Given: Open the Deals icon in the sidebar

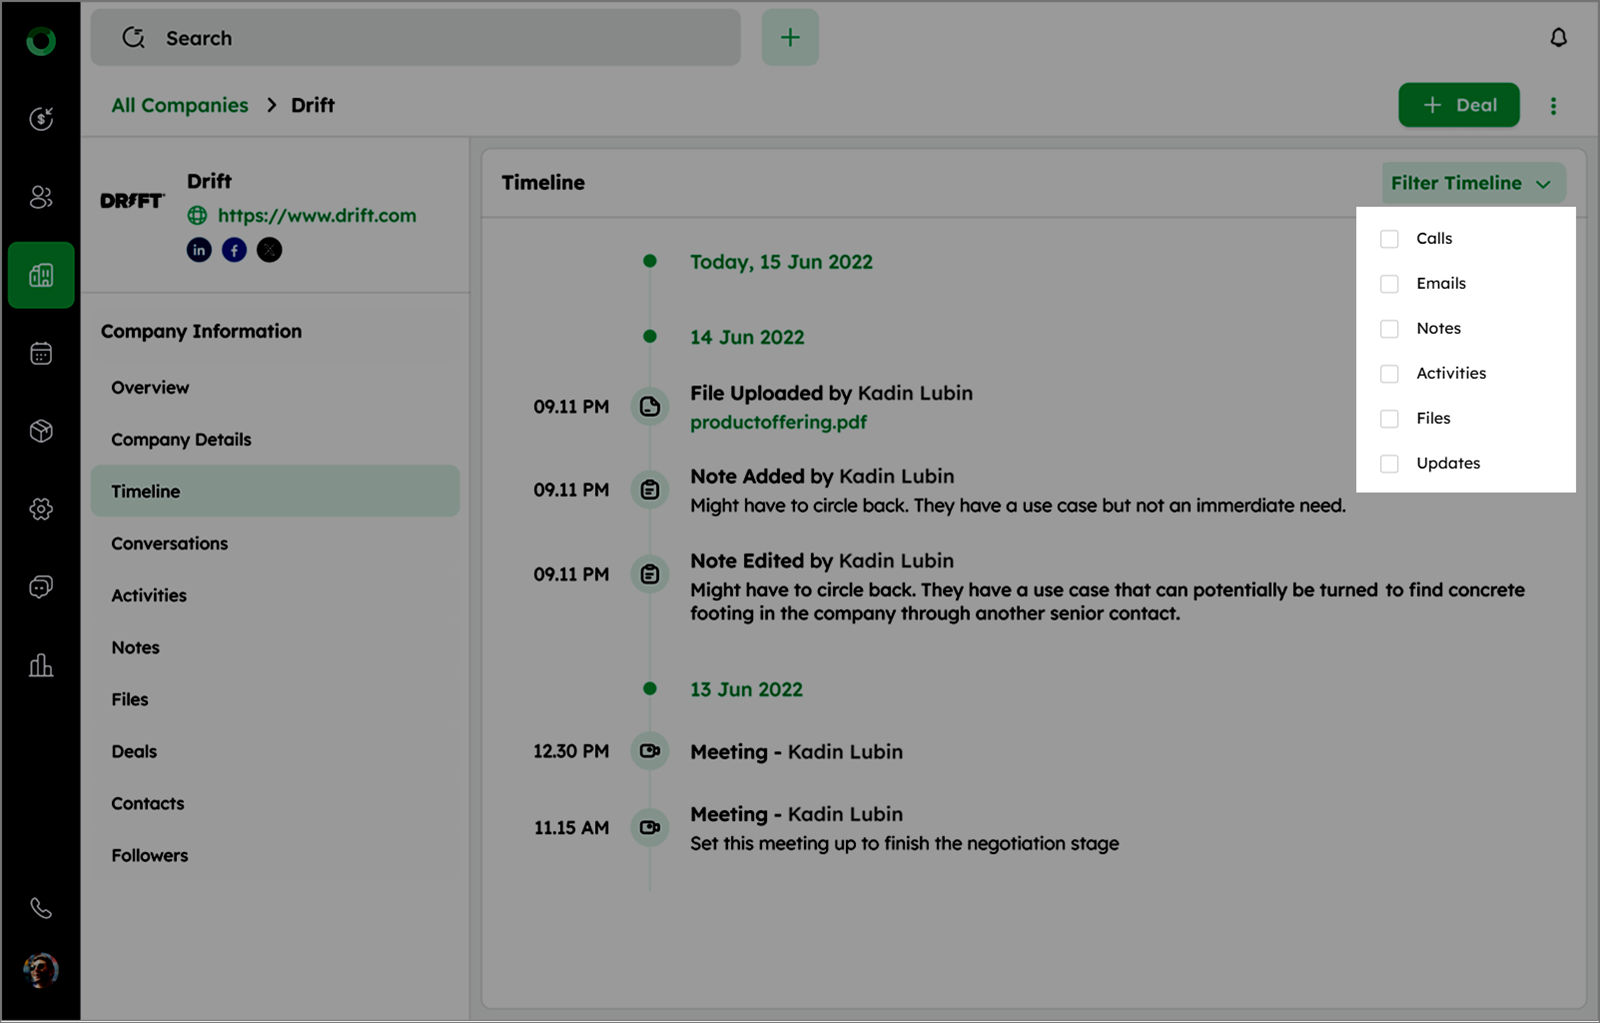Looking at the screenshot, I should 41,119.
